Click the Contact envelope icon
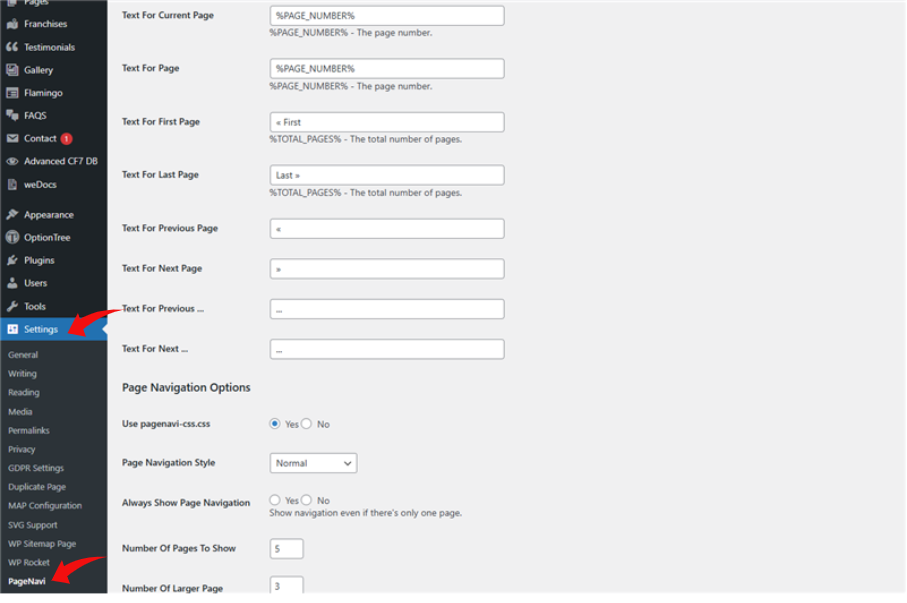Screen dimensions: 907x603 point(12,138)
